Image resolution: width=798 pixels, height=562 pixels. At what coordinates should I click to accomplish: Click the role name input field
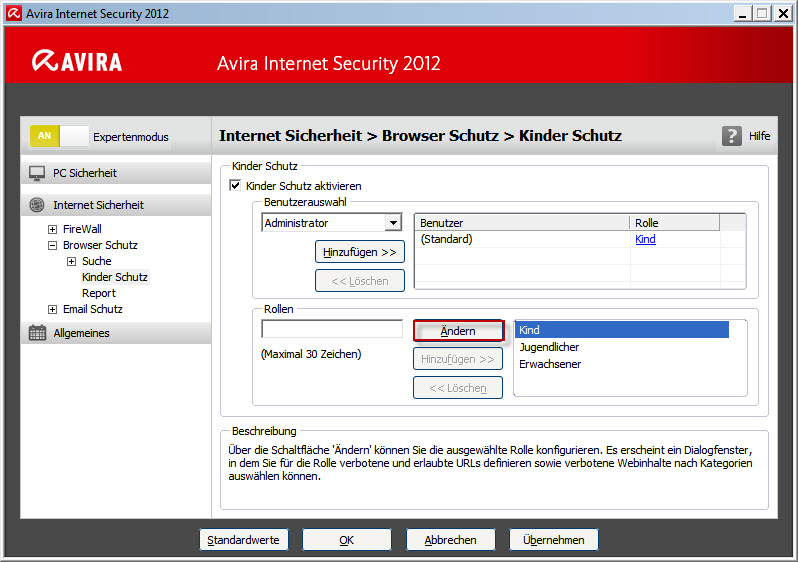332,329
